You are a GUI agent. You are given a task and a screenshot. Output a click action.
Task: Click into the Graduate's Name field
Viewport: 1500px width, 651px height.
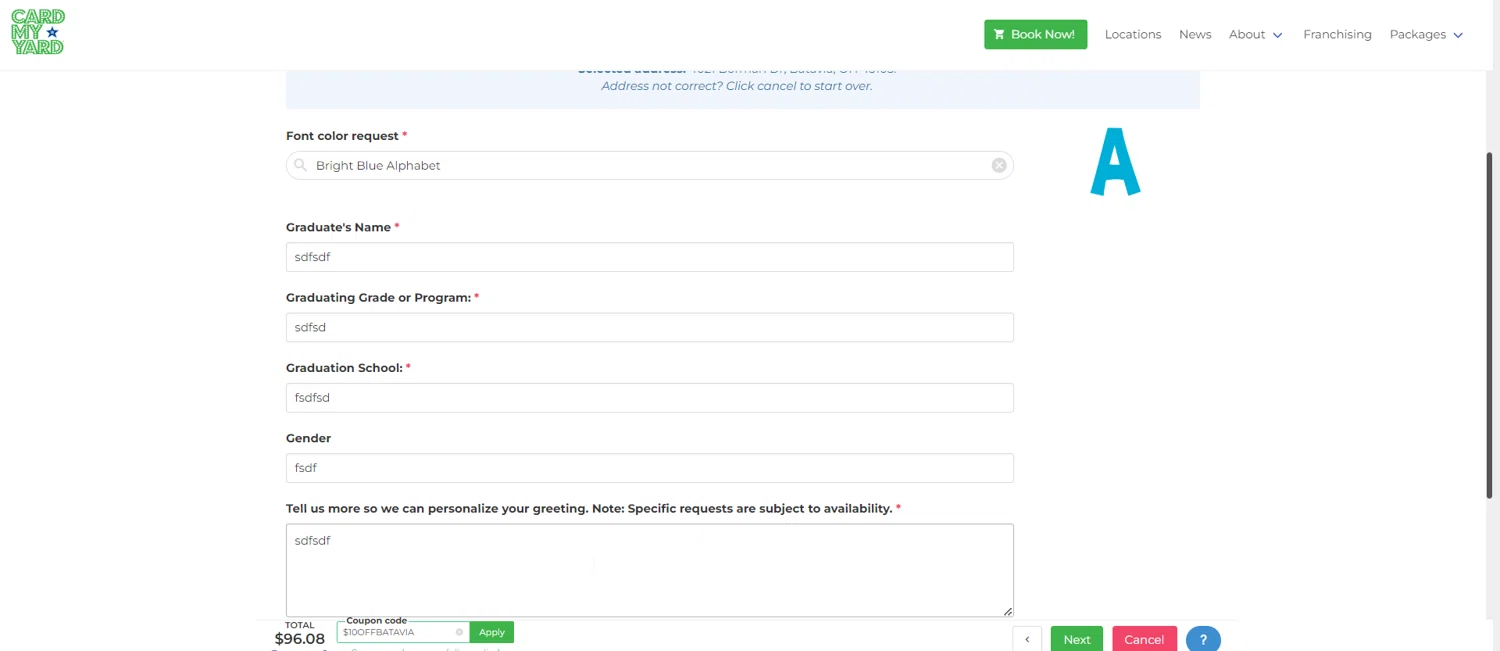[650, 257]
